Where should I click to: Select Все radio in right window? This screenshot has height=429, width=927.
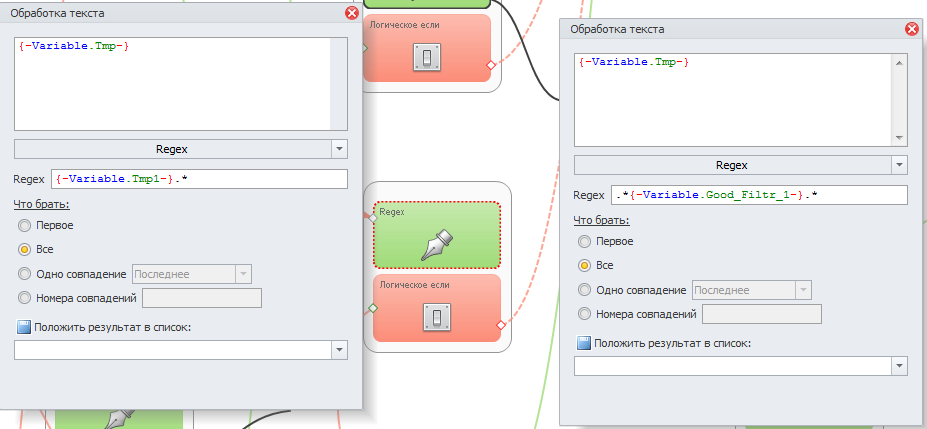[x=584, y=265]
